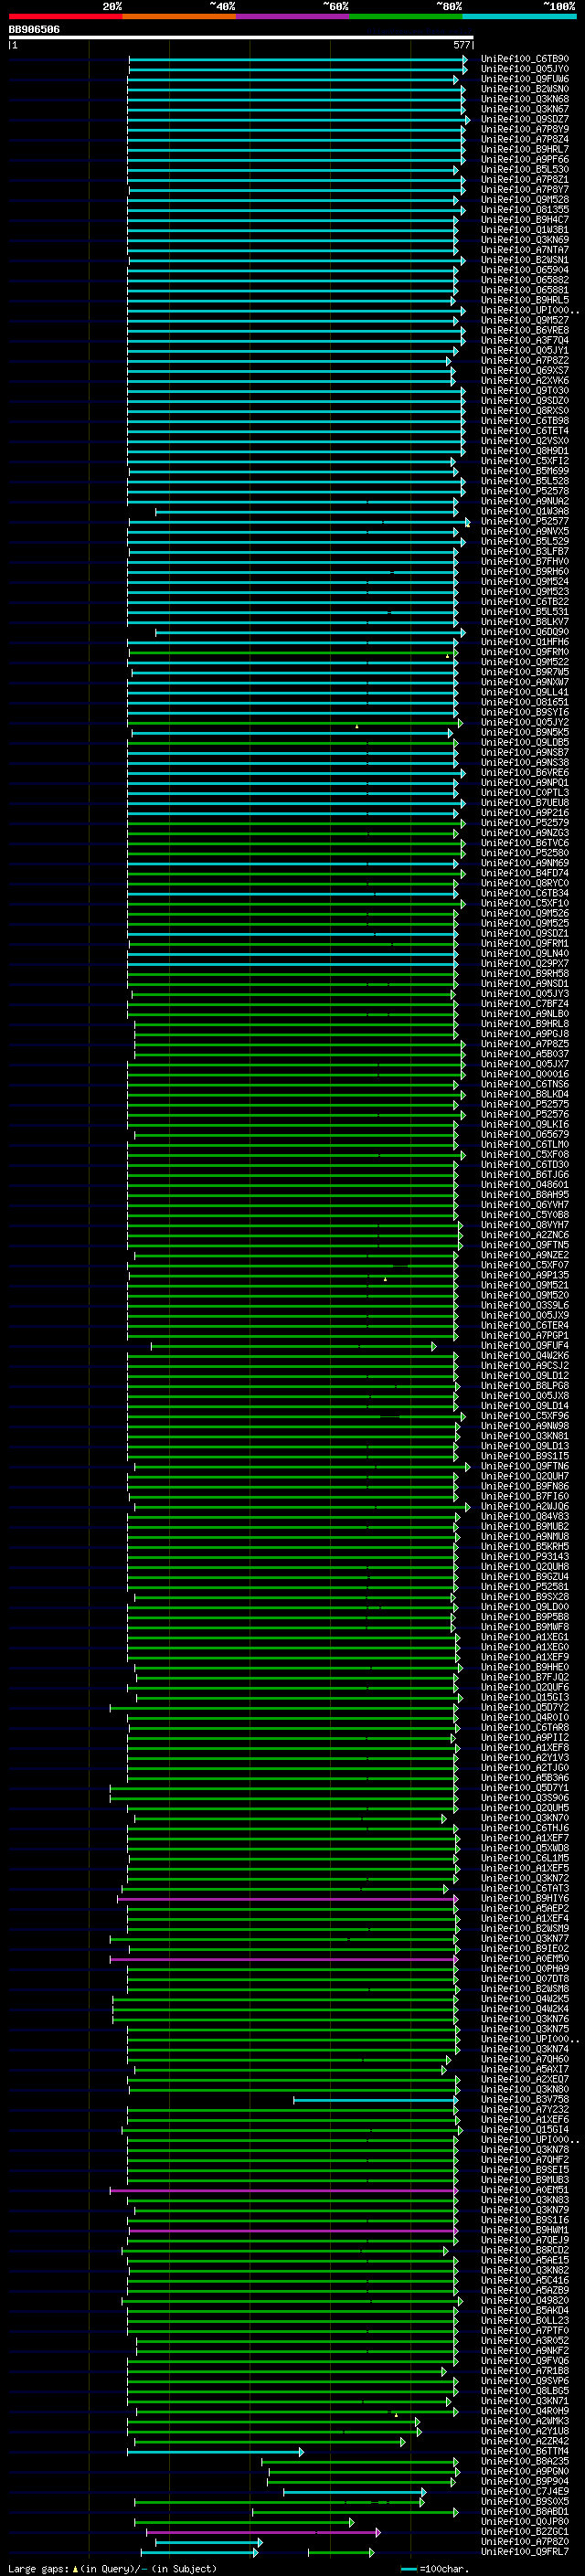Click the cyan =100char. scale legend
The height and width of the screenshot is (2576, 585).
(433, 2568)
